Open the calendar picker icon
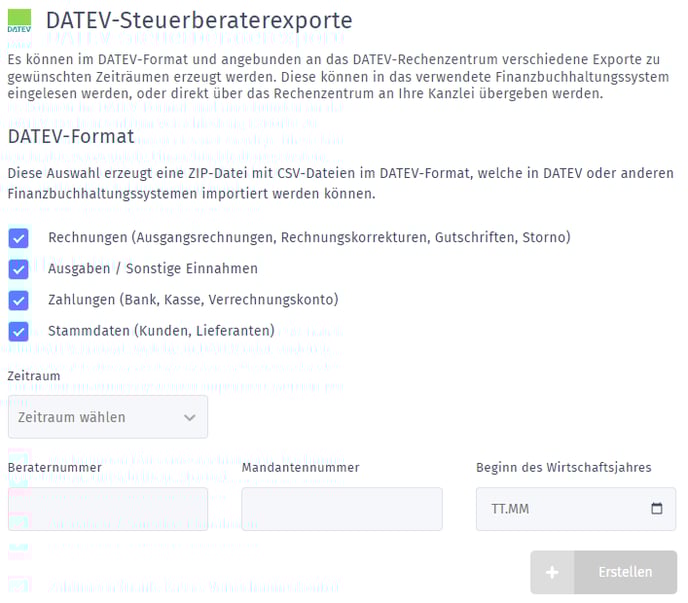Screen dimensions: 688x603 click(x=656, y=509)
